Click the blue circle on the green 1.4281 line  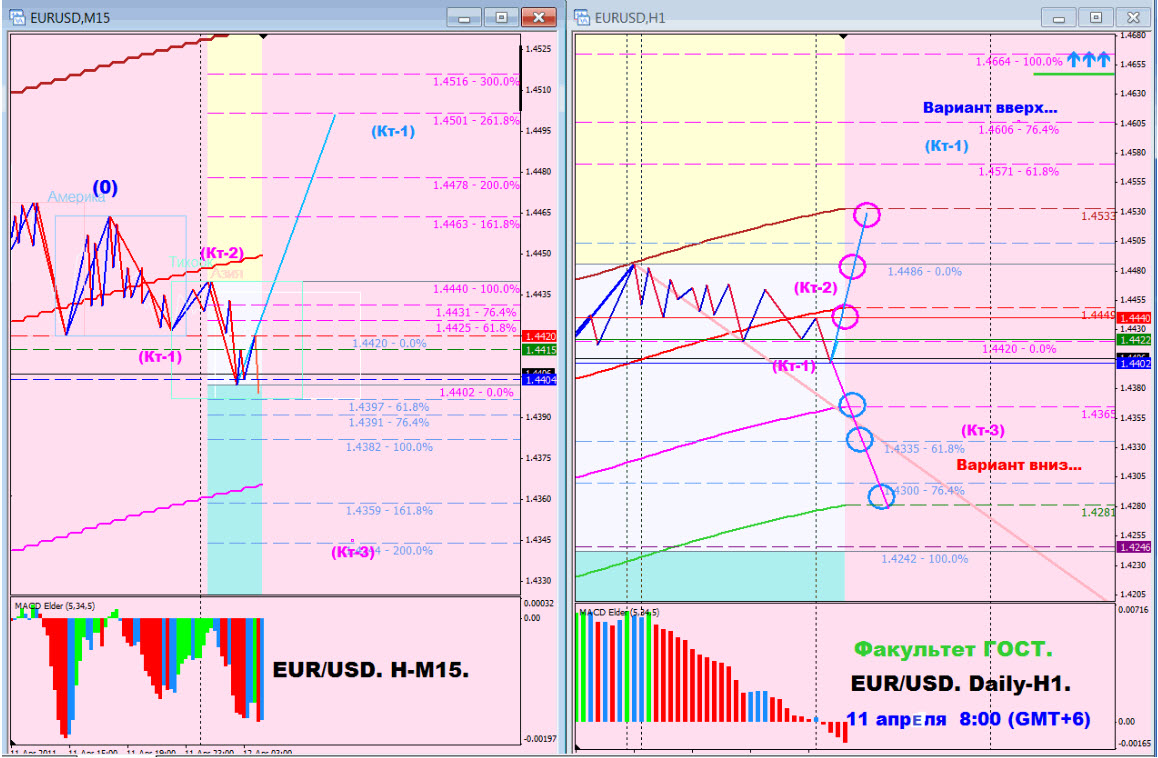point(881,496)
